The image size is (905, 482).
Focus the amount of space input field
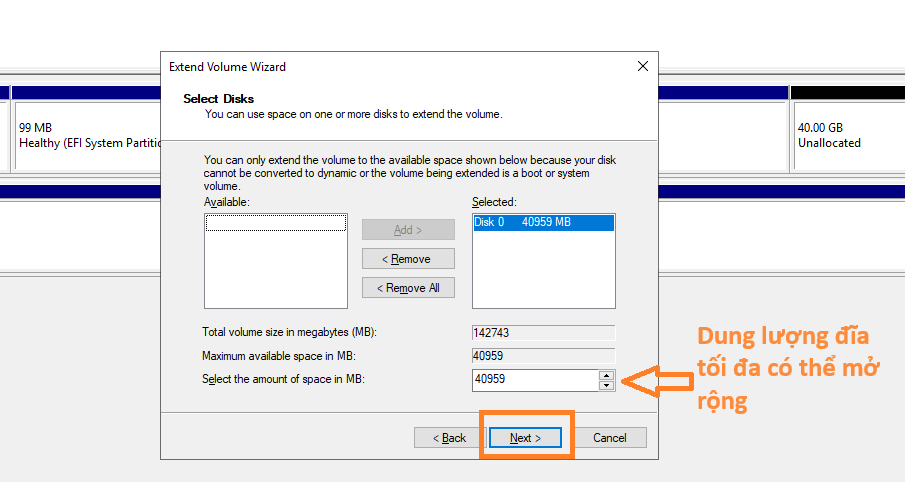pos(534,380)
